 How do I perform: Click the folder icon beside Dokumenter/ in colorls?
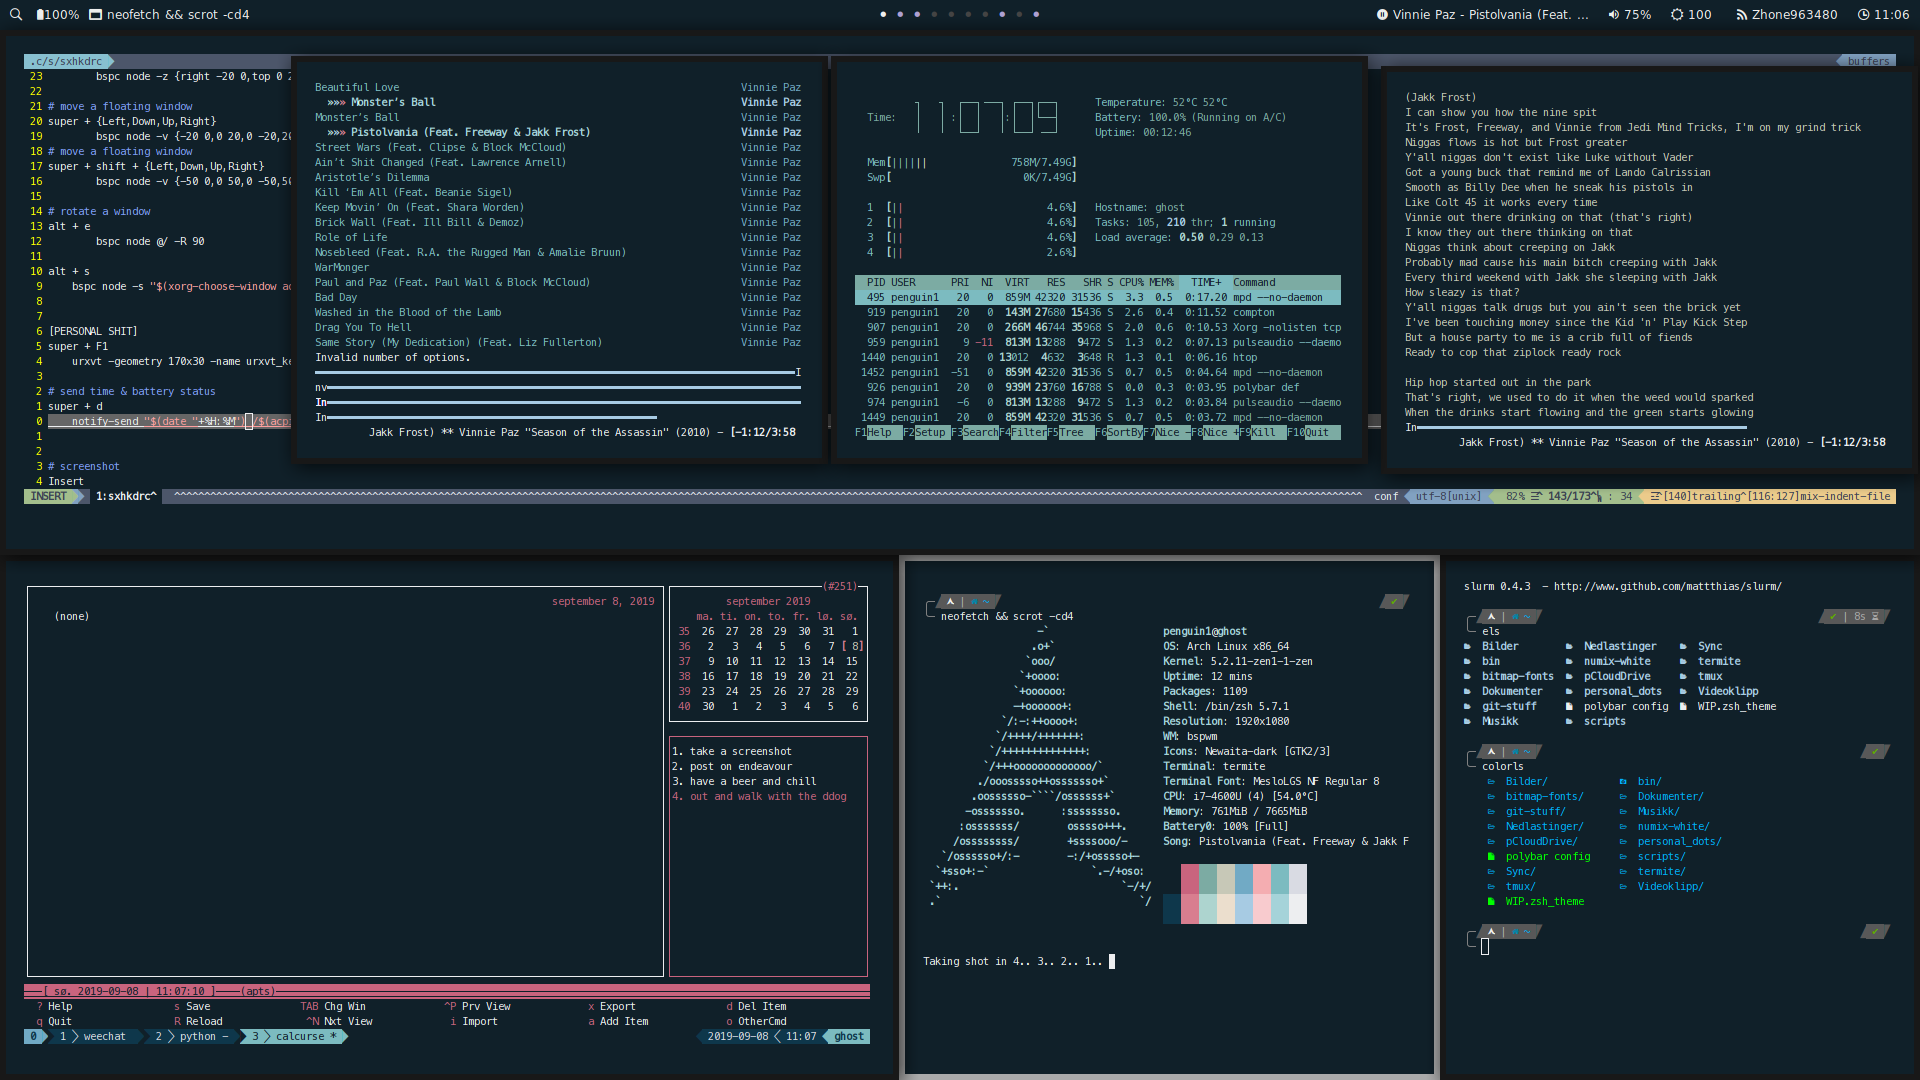coord(1623,797)
